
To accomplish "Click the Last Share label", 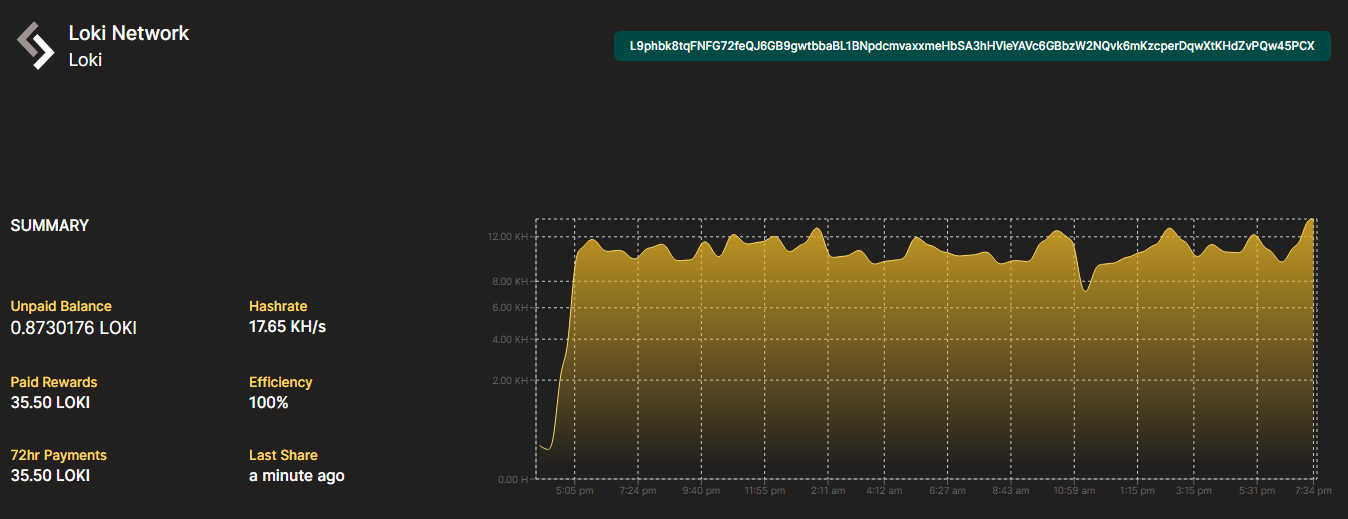I will coord(283,455).
